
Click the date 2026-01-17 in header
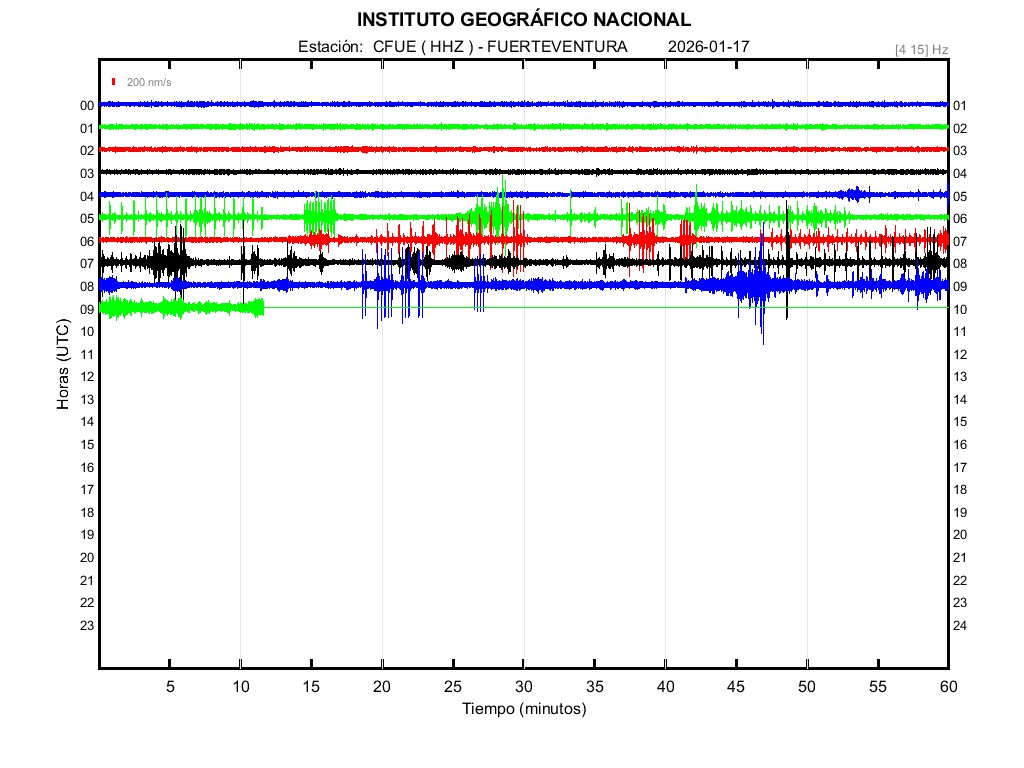tap(708, 47)
